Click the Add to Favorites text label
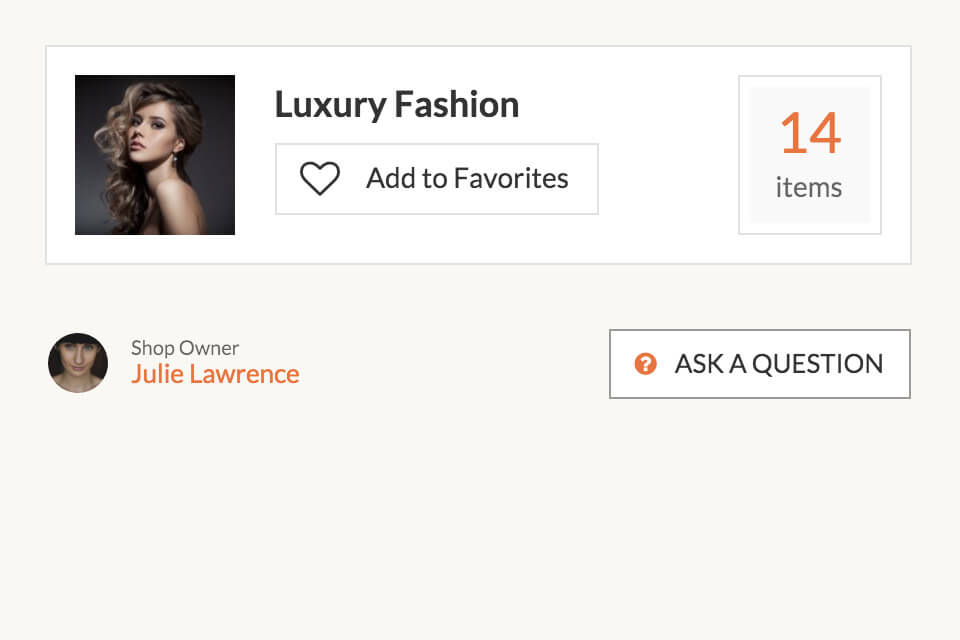The width and height of the screenshot is (960, 640). pyautogui.click(x=467, y=178)
